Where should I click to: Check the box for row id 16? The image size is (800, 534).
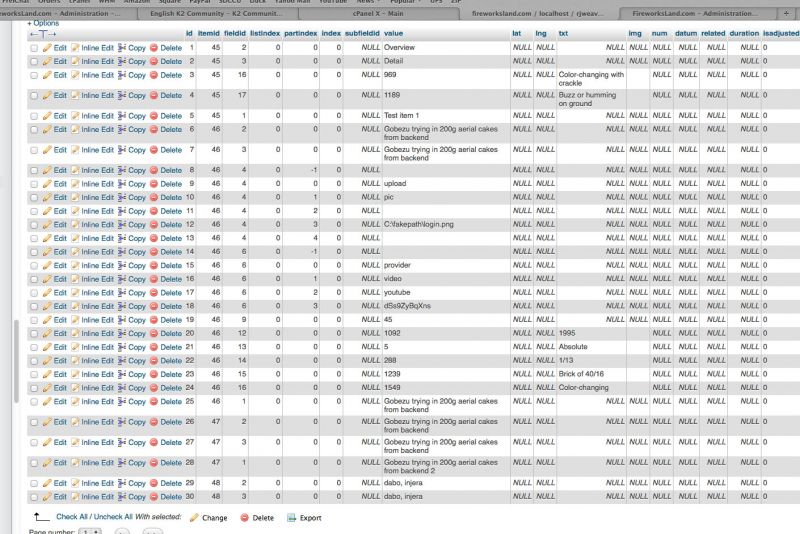tap(34, 279)
